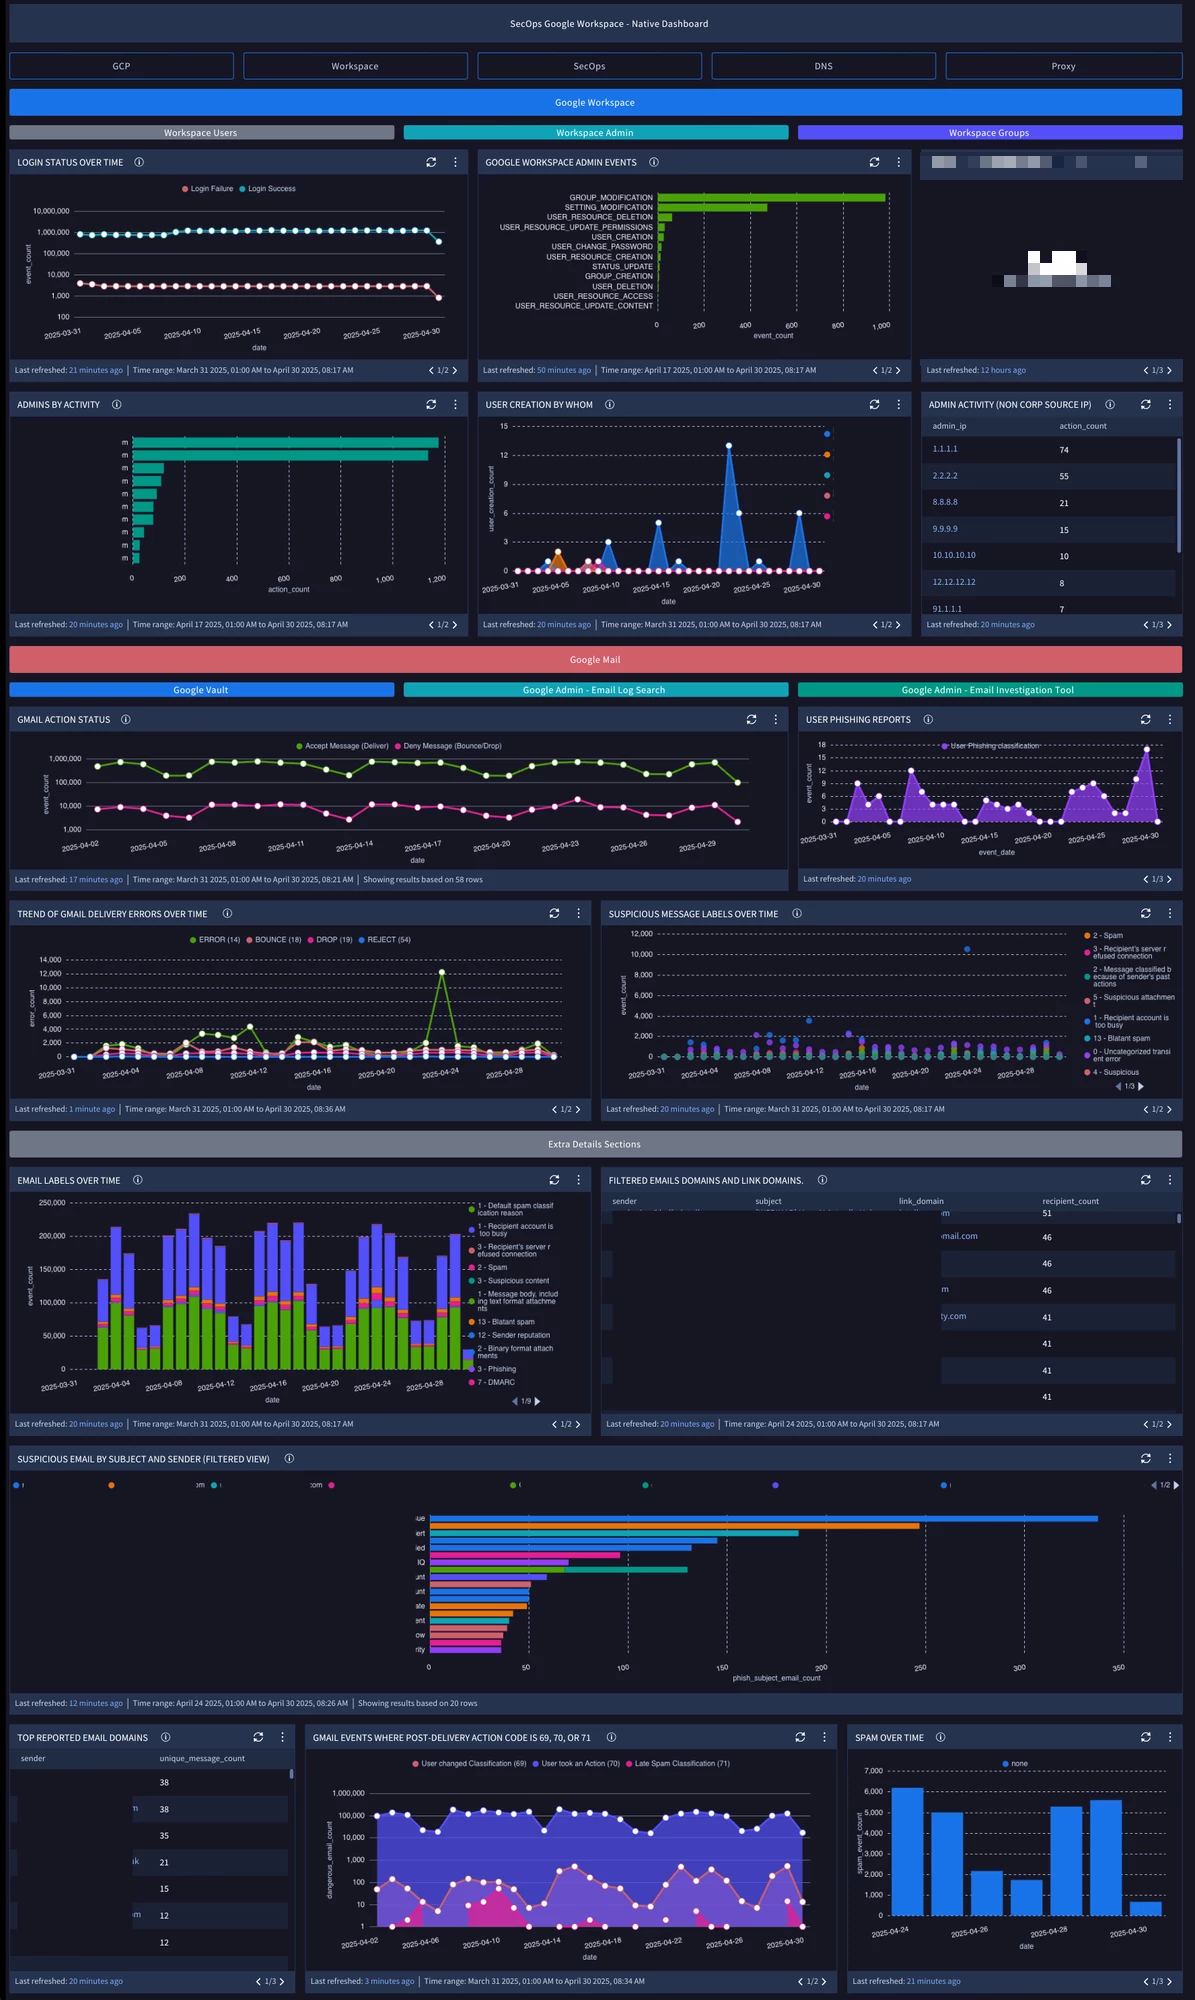
Task: Show info for Filtered Emails Domains panel
Action: click(x=822, y=1180)
